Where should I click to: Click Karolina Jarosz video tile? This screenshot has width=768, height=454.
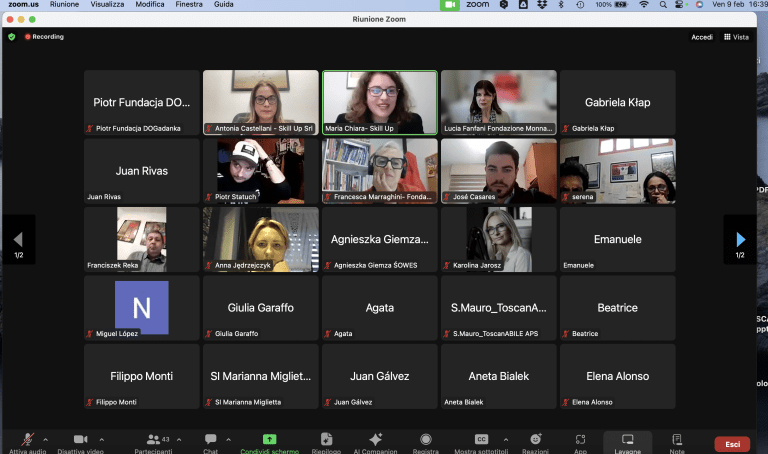[499, 239]
